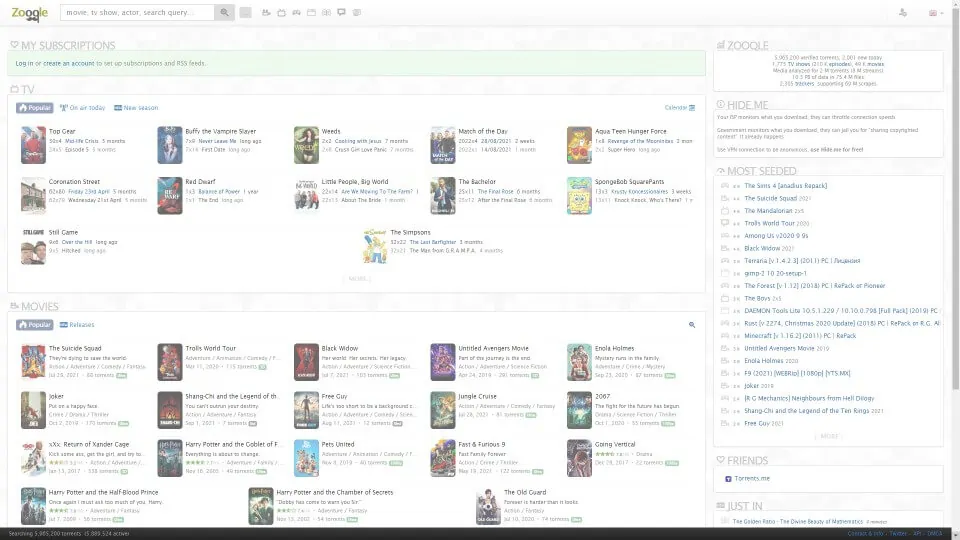This screenshot has width=960, height=540.
Task: Open Minecraft RePack most seeded link
Action: point(800,336)
